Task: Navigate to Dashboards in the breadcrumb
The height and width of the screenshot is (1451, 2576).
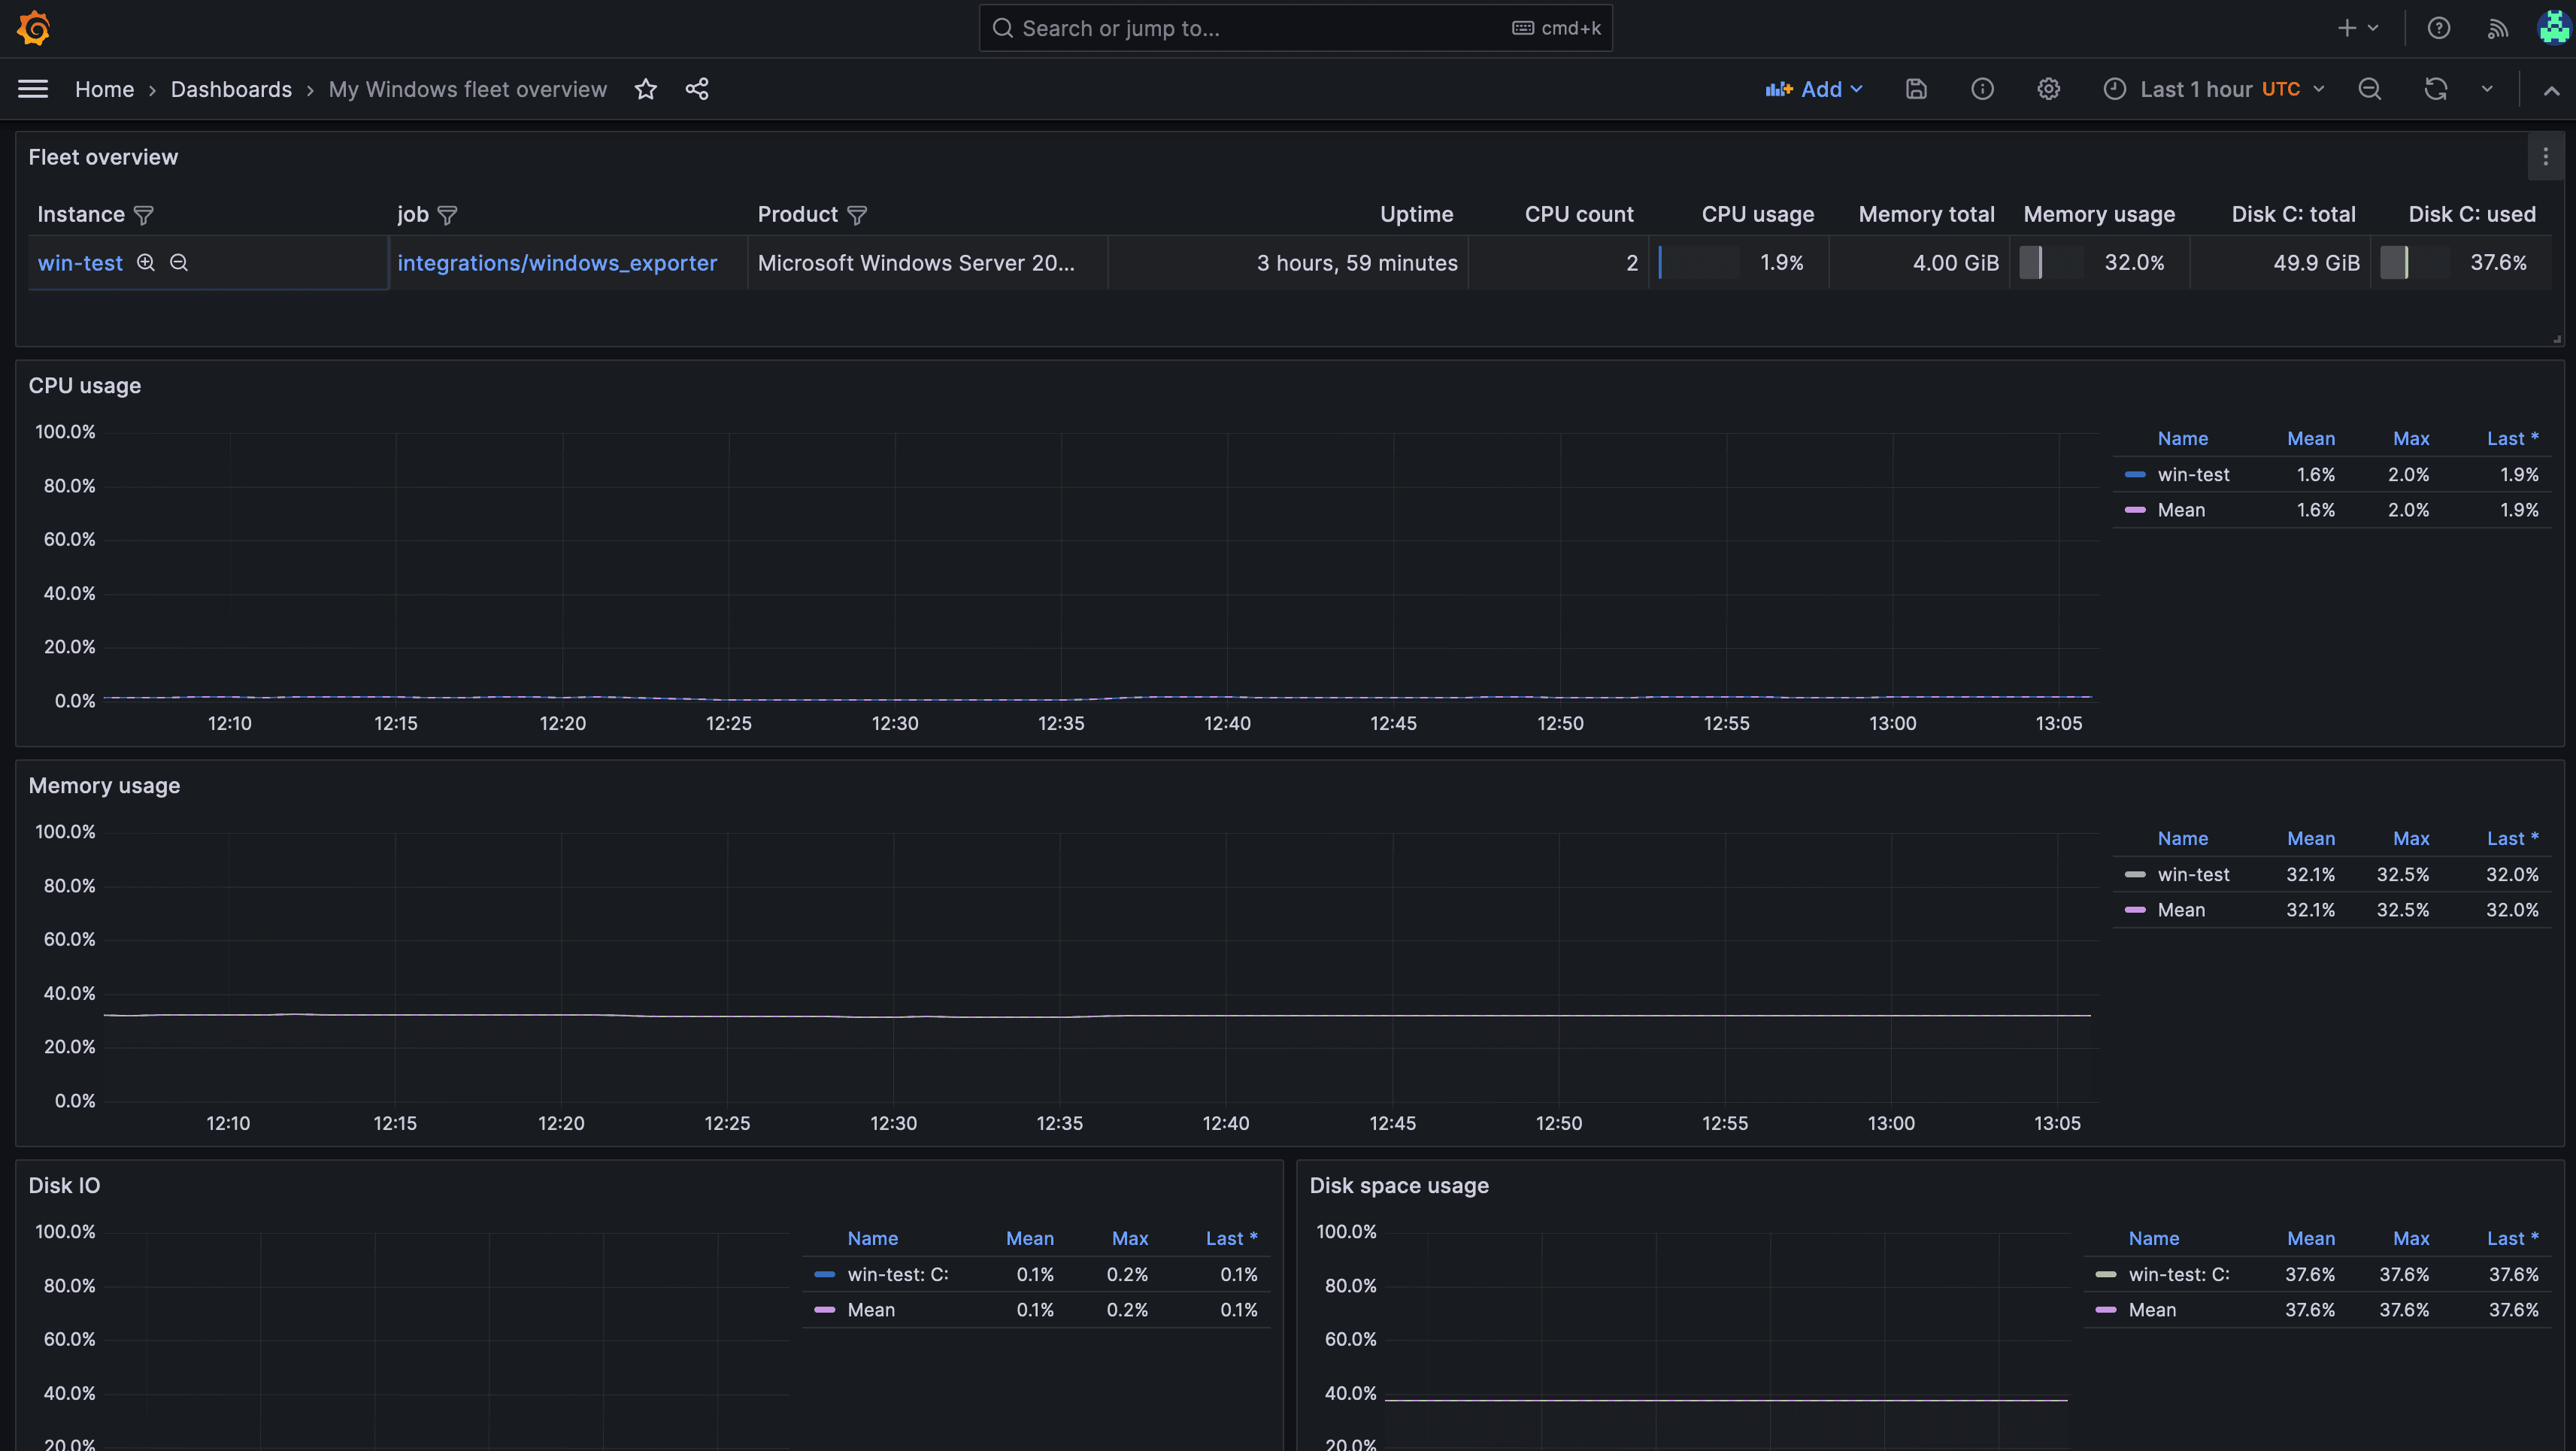Action: pos(231,89)
